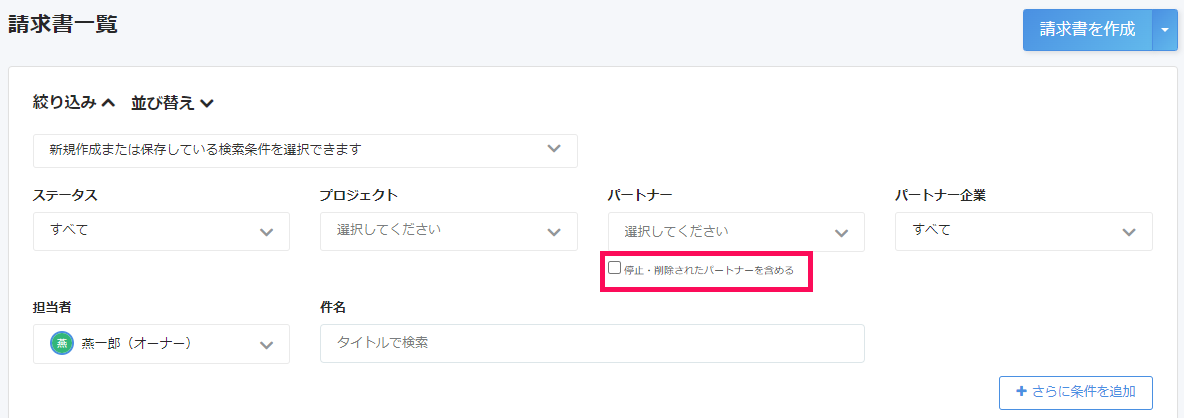Check 停止・削除されたパートナーを含める checkbox

pos(615,268)
